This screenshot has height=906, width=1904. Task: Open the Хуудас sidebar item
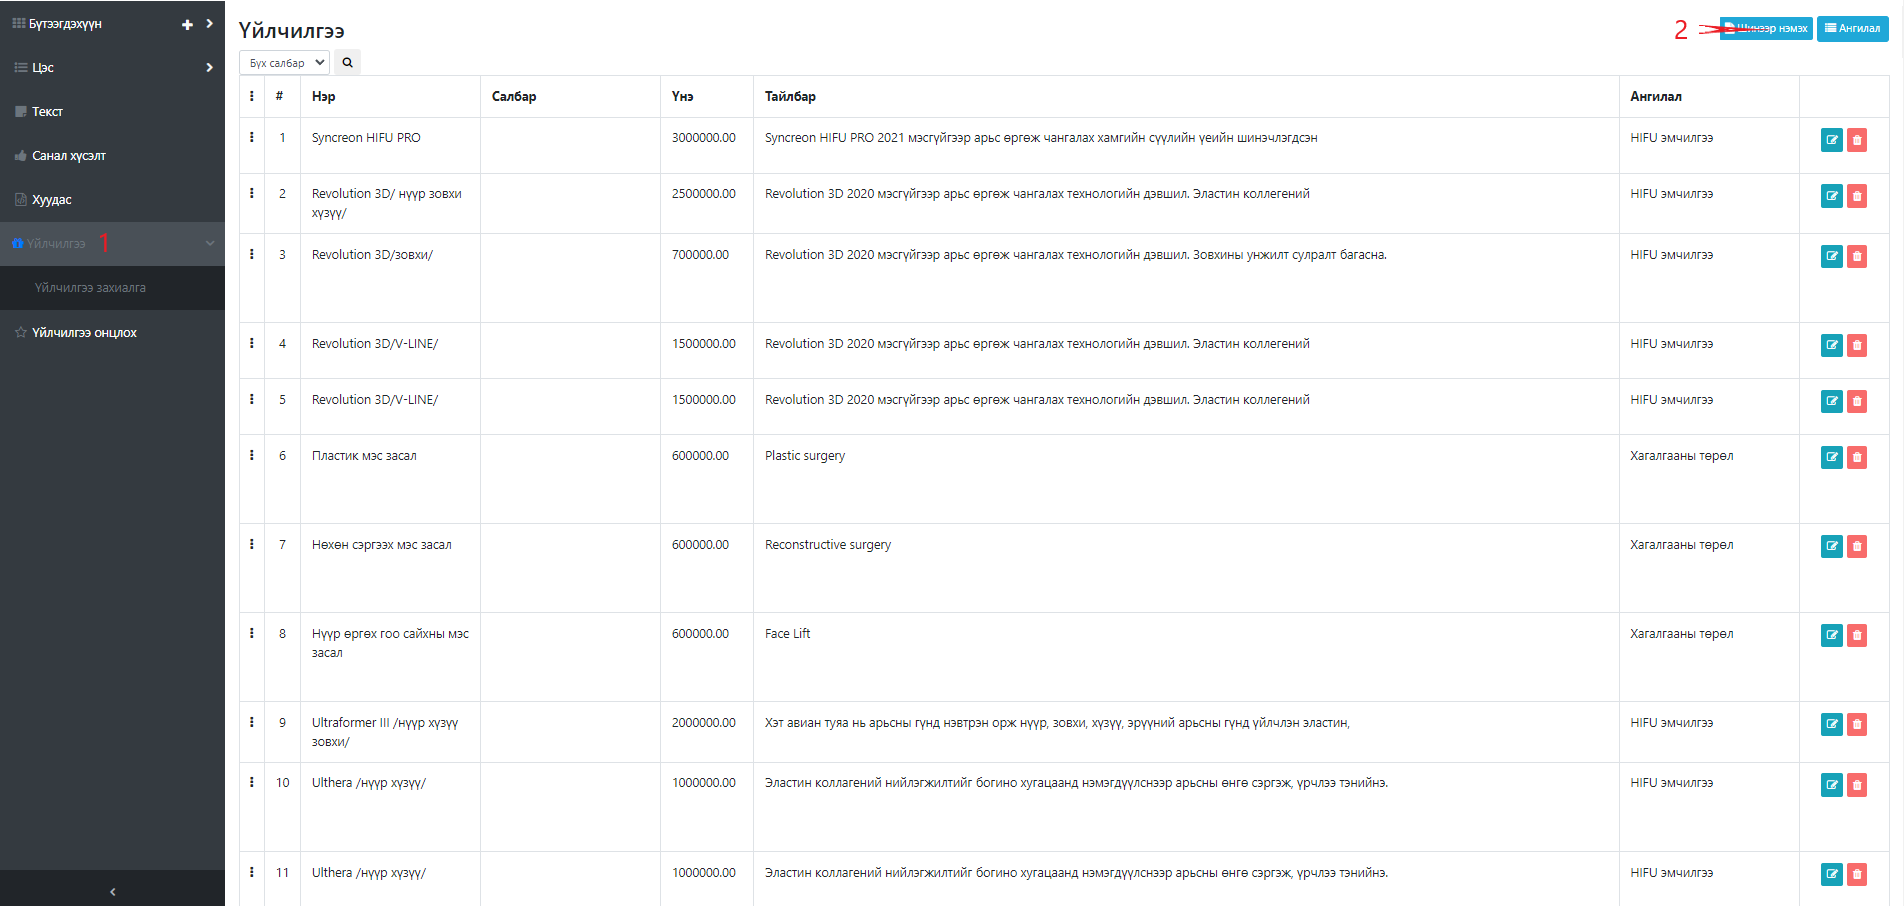[51, 200]
